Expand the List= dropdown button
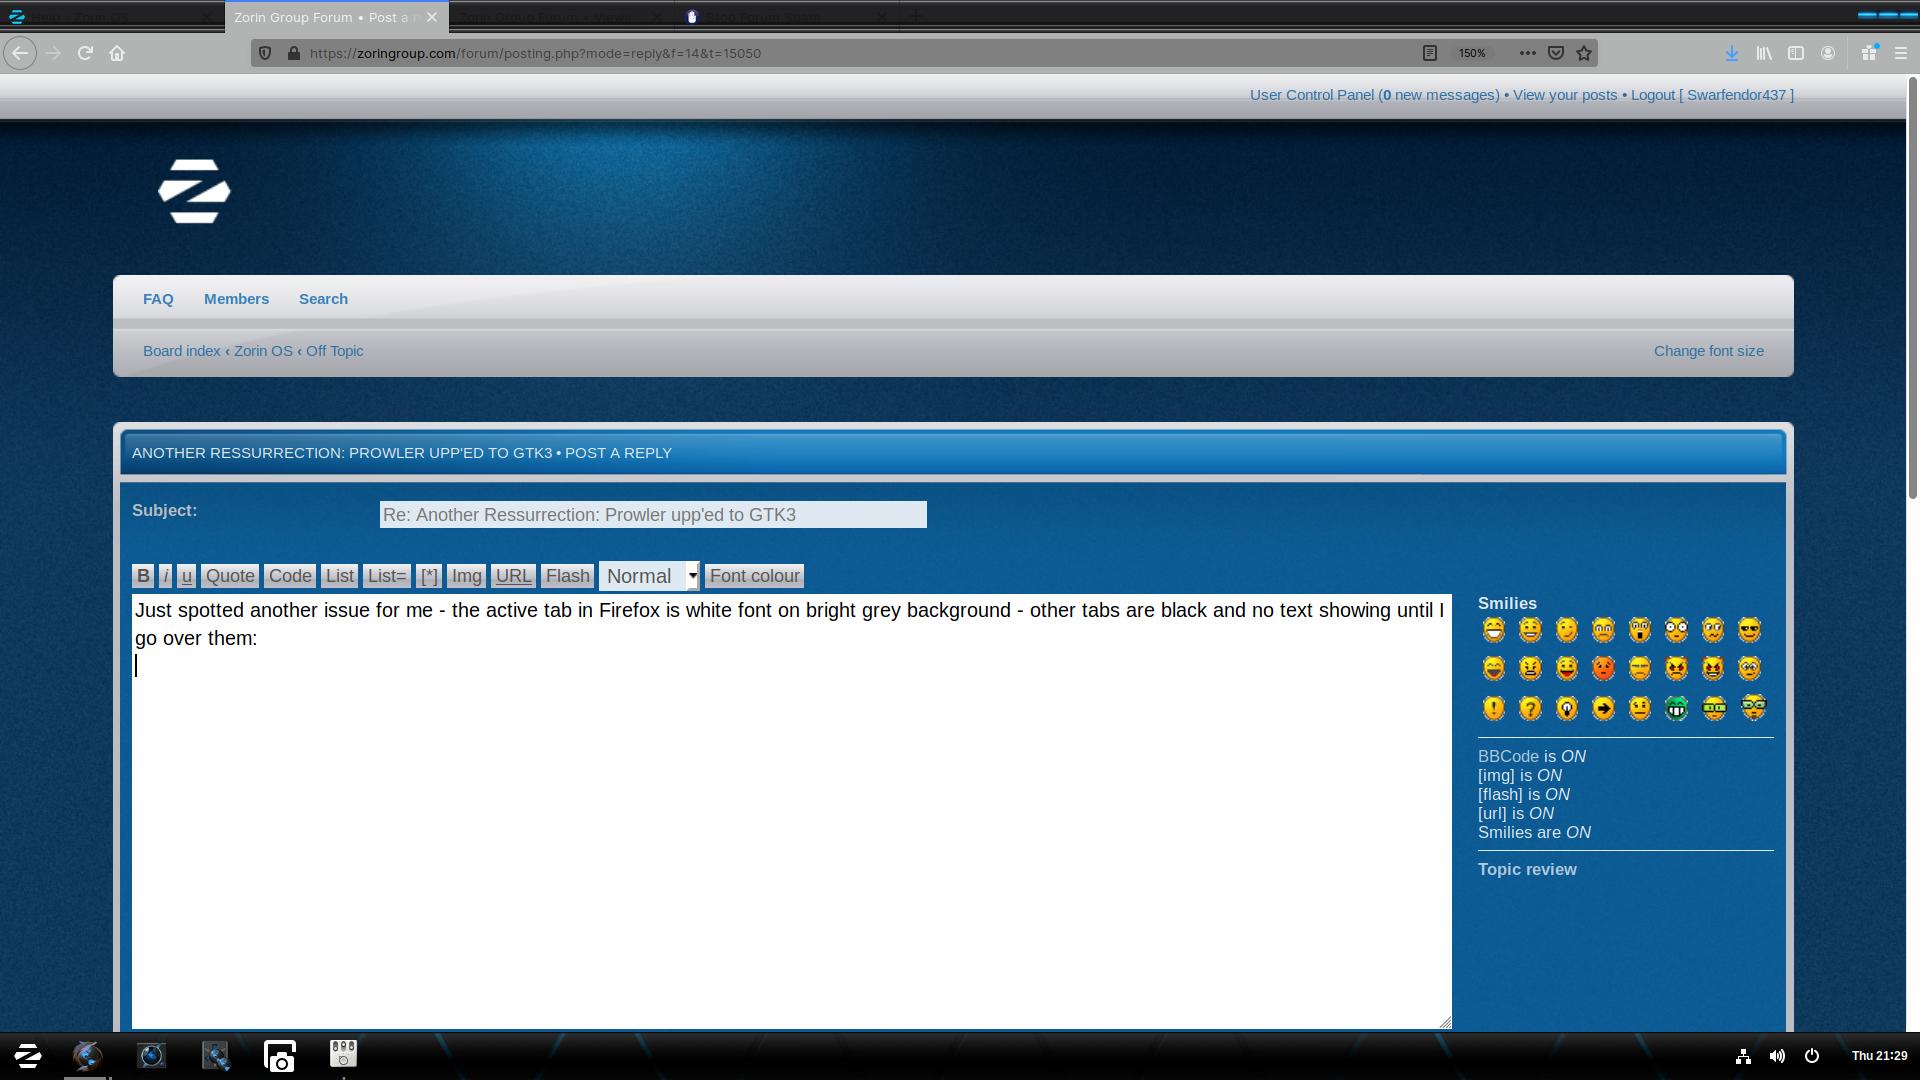This screenshot has width=1920, height=1080. pyautogui.click(x=386, y=575)
